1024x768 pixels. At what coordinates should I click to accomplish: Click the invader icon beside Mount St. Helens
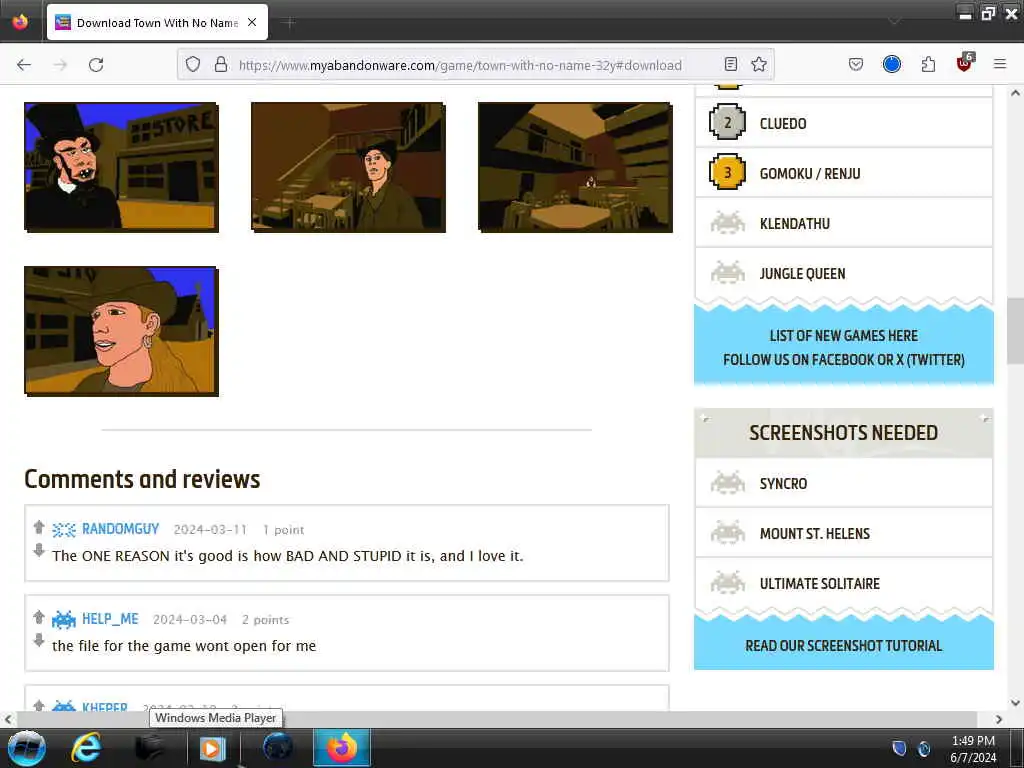pyautogui.click(x=728, y=533)
